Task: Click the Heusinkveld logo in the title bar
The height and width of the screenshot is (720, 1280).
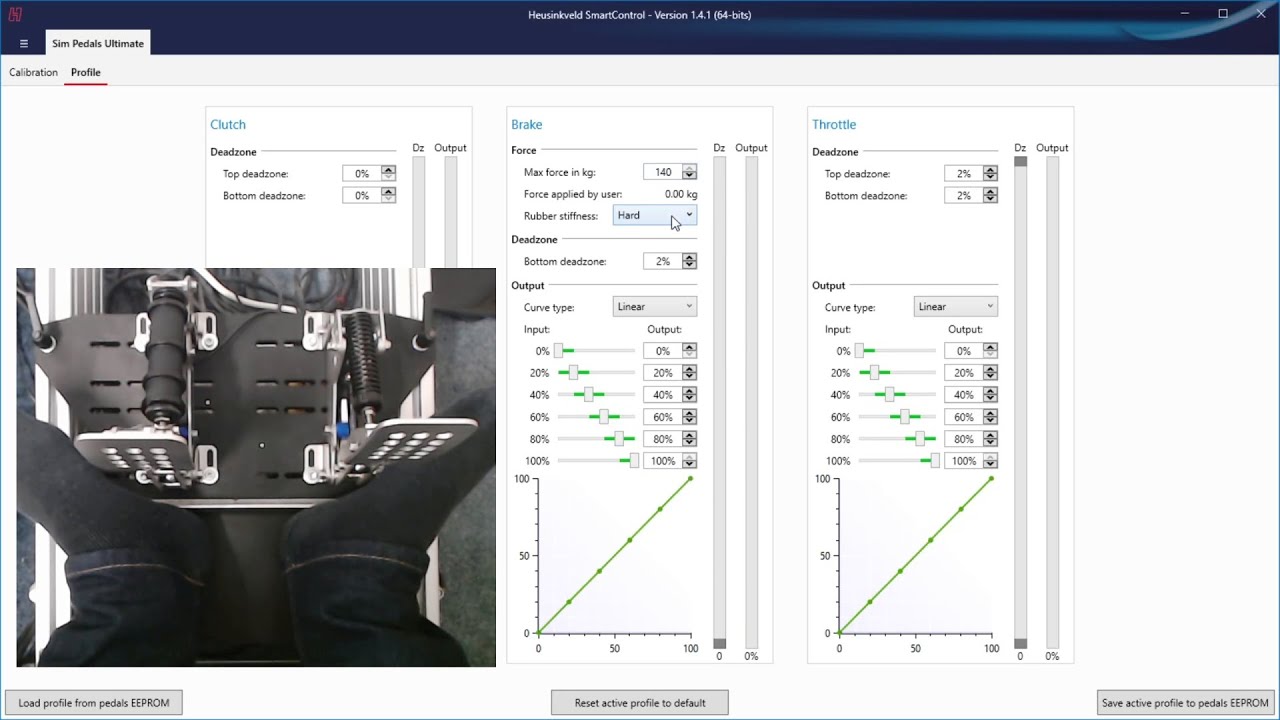Action: point(15,14)
